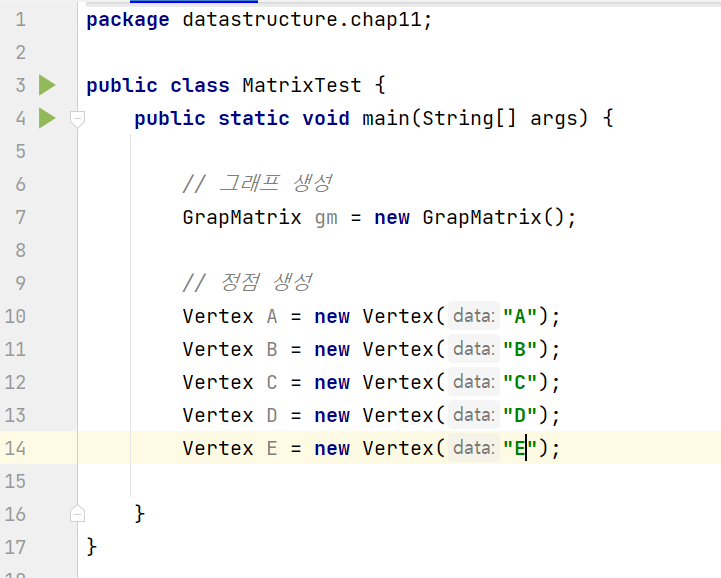The width and height of the screenshot is (721, 578).
Task: Click the class keyword on line 3
Action: pos(200,86)
